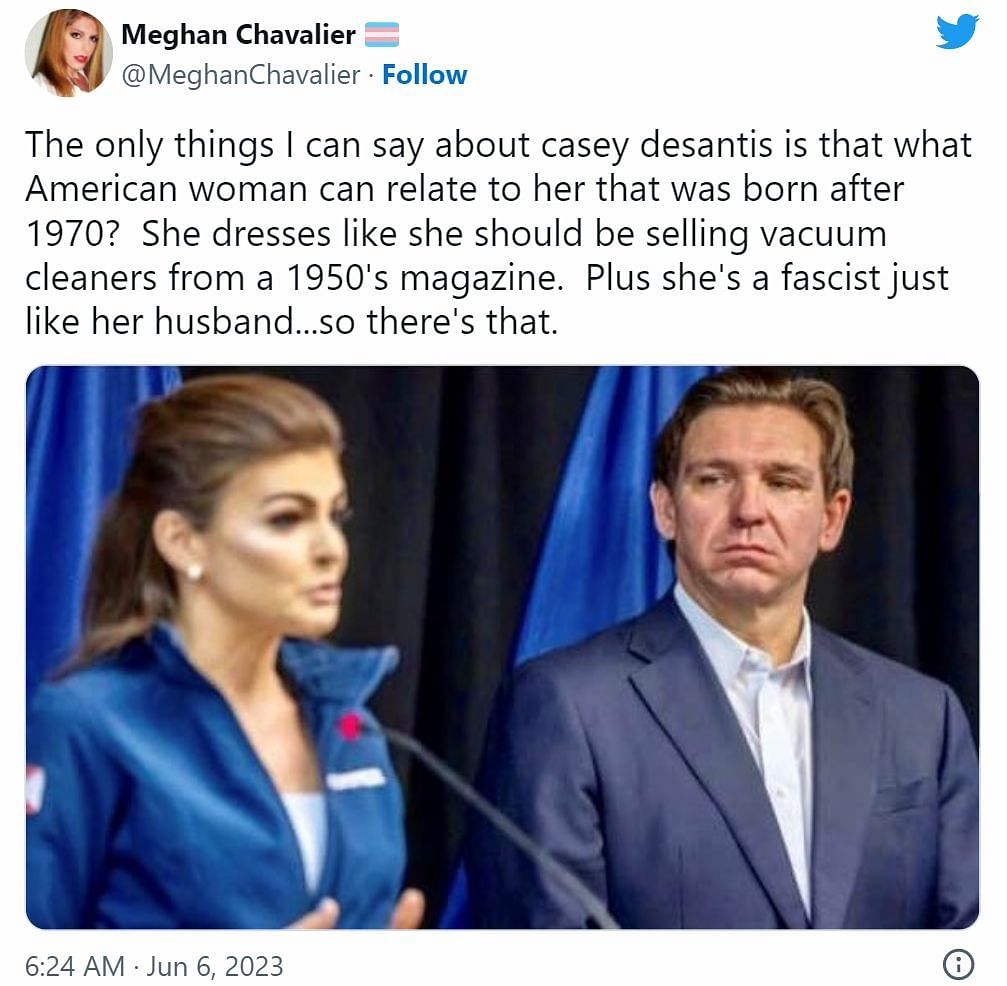Click the '1970?' text in the tweet
The image size is (1007, 986).
click(73, 233)
